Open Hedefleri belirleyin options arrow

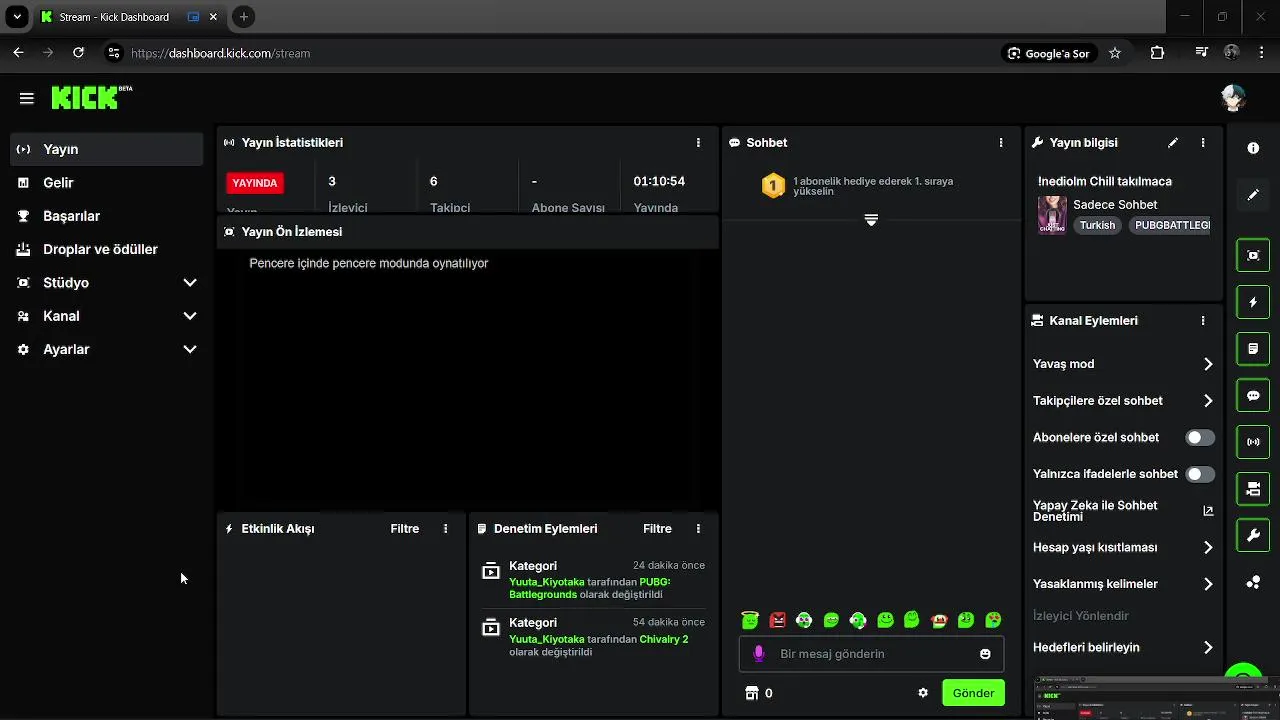[x=1208, y=648]
